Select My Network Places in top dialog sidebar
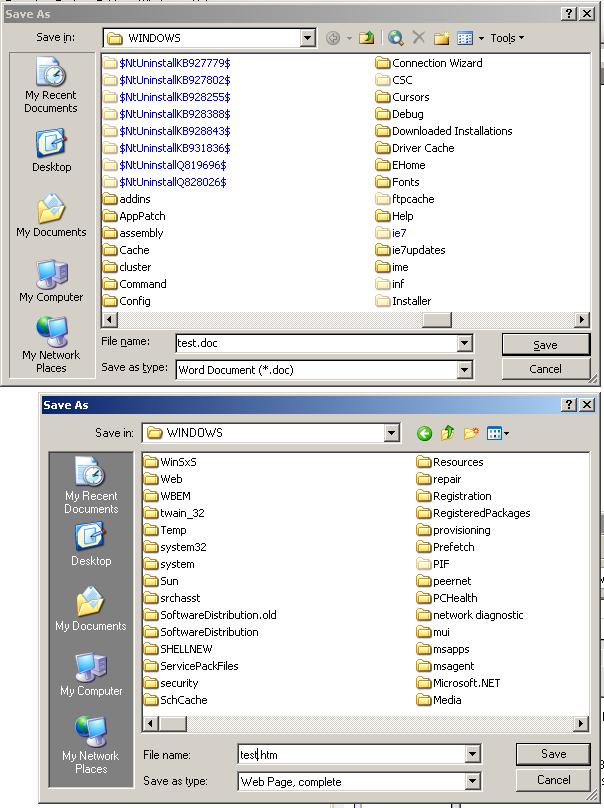Screen dimensions: 604x808 pos(51,345)
